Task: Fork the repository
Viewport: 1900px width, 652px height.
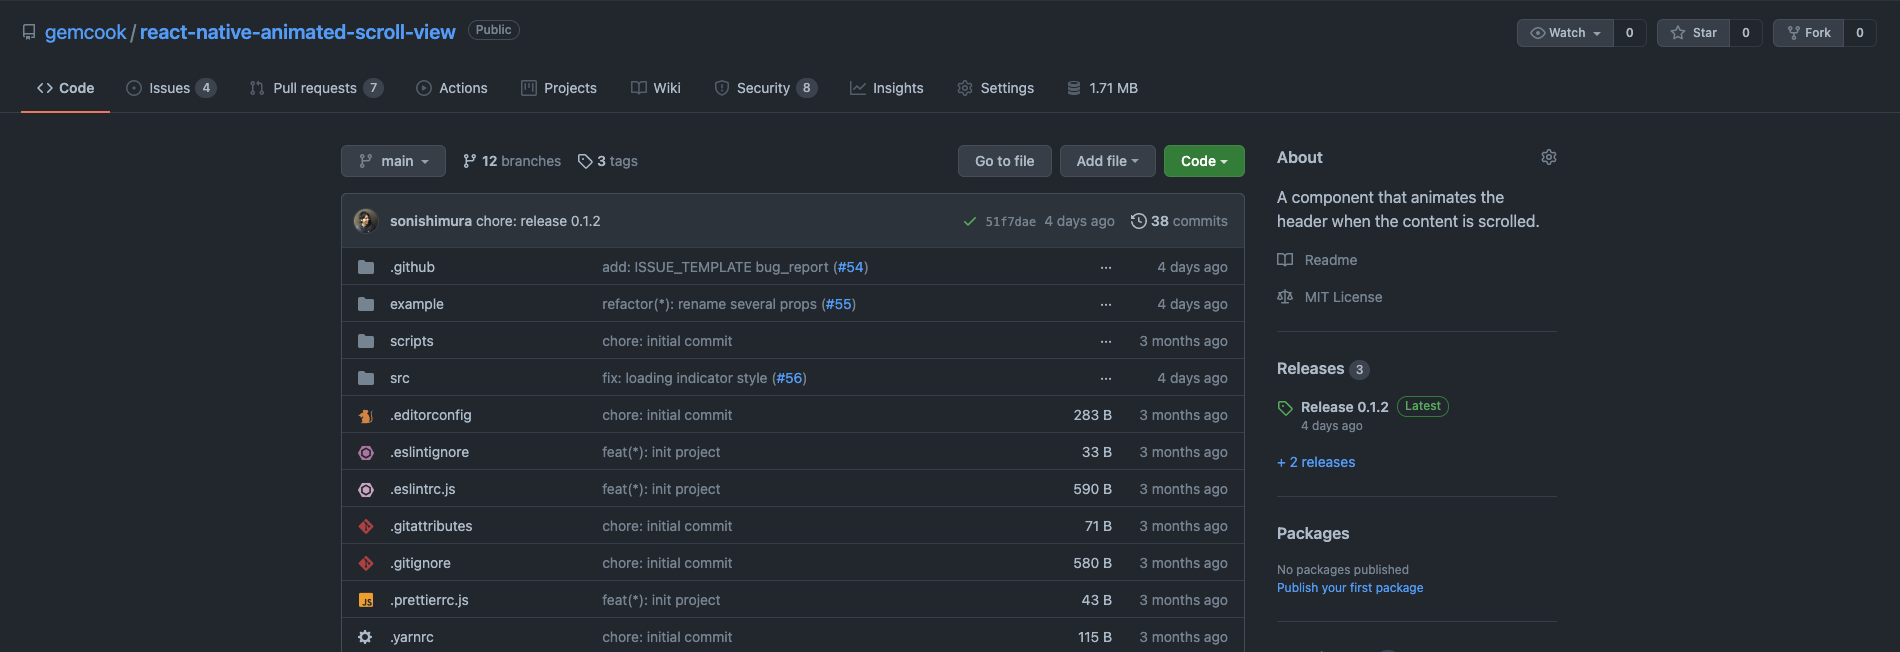Action: pyautogui.click(x=1808, y=33)
